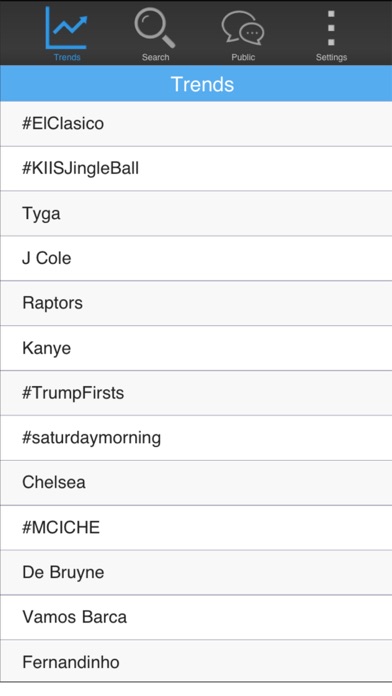Switch to the Search tab label
The height and width of the screenshot is (696, 392).
pyautogui.click(x=155, y=57)
